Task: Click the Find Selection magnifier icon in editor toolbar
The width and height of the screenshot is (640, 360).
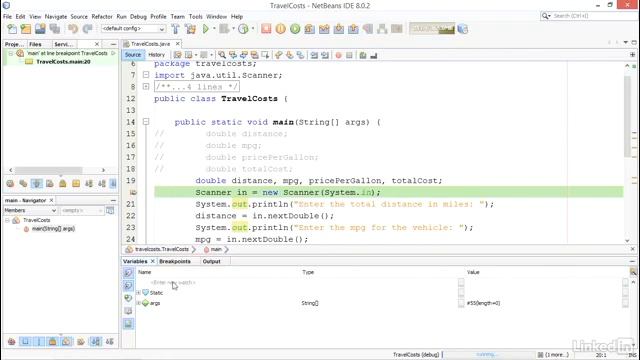Action: (x=222, y=55)
